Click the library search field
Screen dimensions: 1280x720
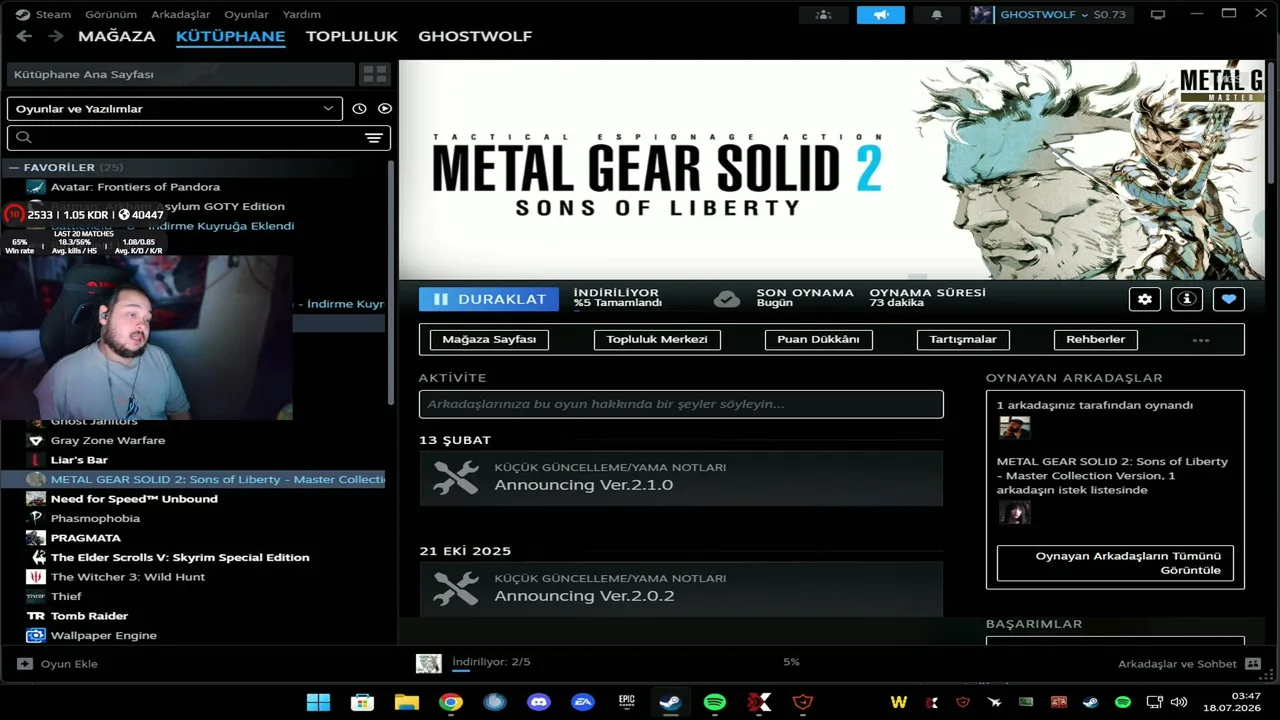click(199, 138)
